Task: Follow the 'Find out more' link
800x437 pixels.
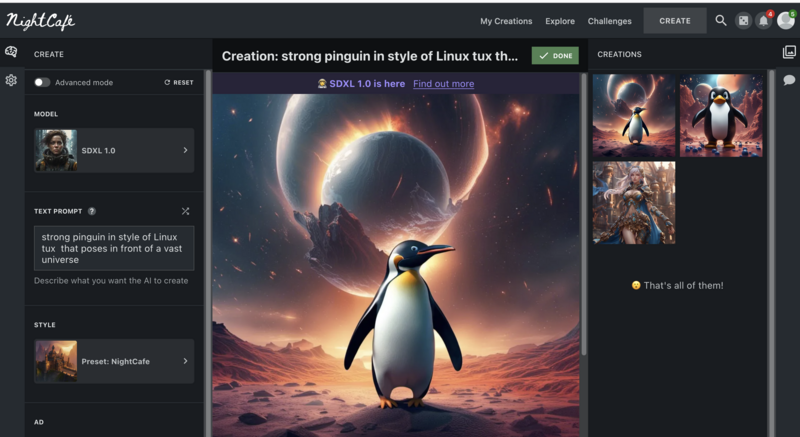Action: [443, 84]
